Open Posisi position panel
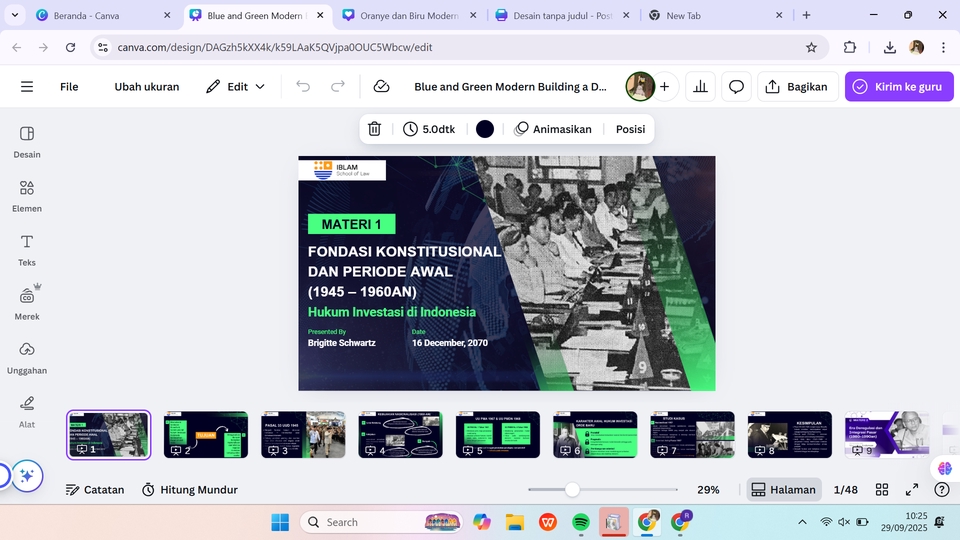The height and width of the screenshot is (540, 960). (630, 129)
